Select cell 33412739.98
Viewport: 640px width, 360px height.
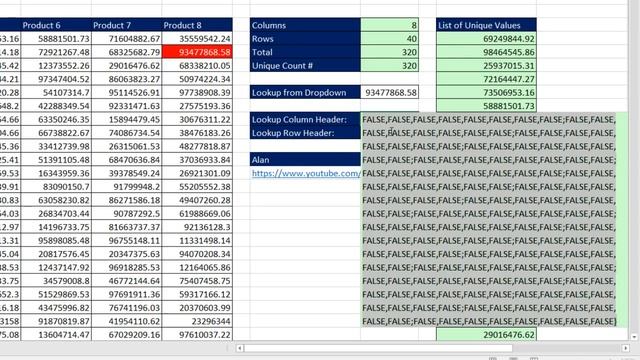coord(56,146)
